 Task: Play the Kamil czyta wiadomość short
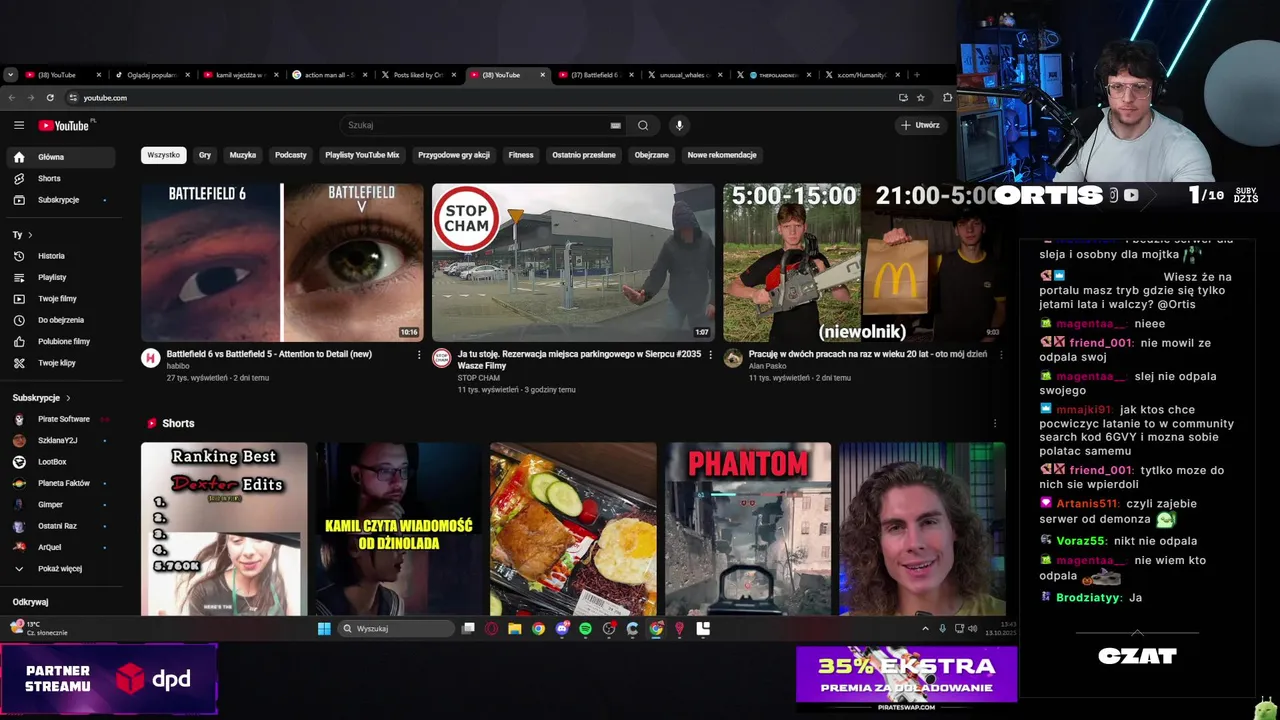click(398, 529)
